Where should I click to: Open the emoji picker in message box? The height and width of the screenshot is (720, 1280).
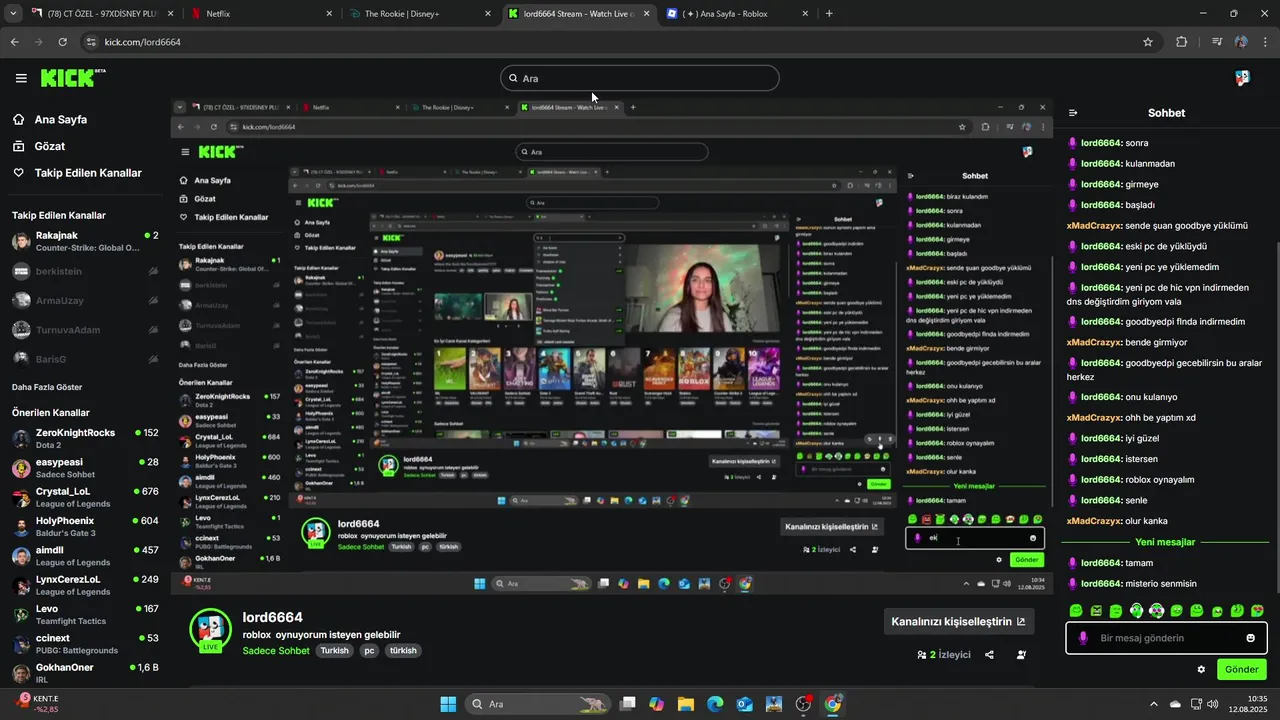[1250, 638]
